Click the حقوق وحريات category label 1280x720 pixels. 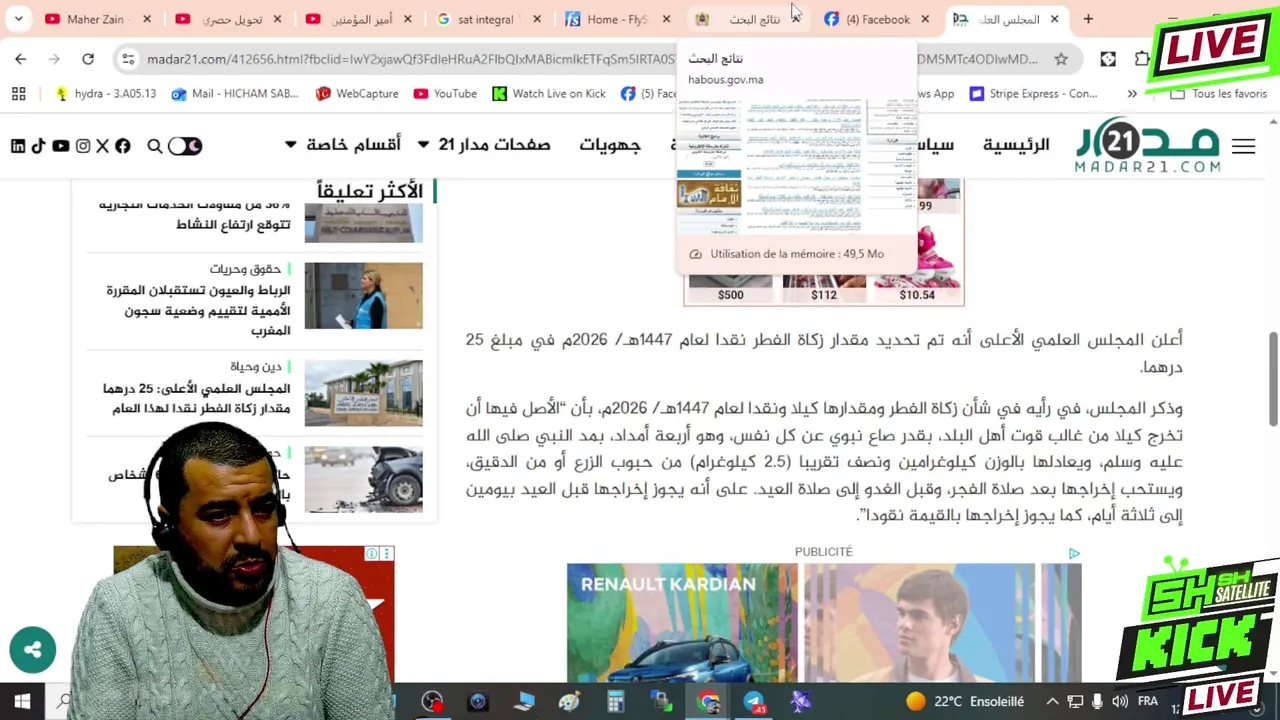pos(243,269)
